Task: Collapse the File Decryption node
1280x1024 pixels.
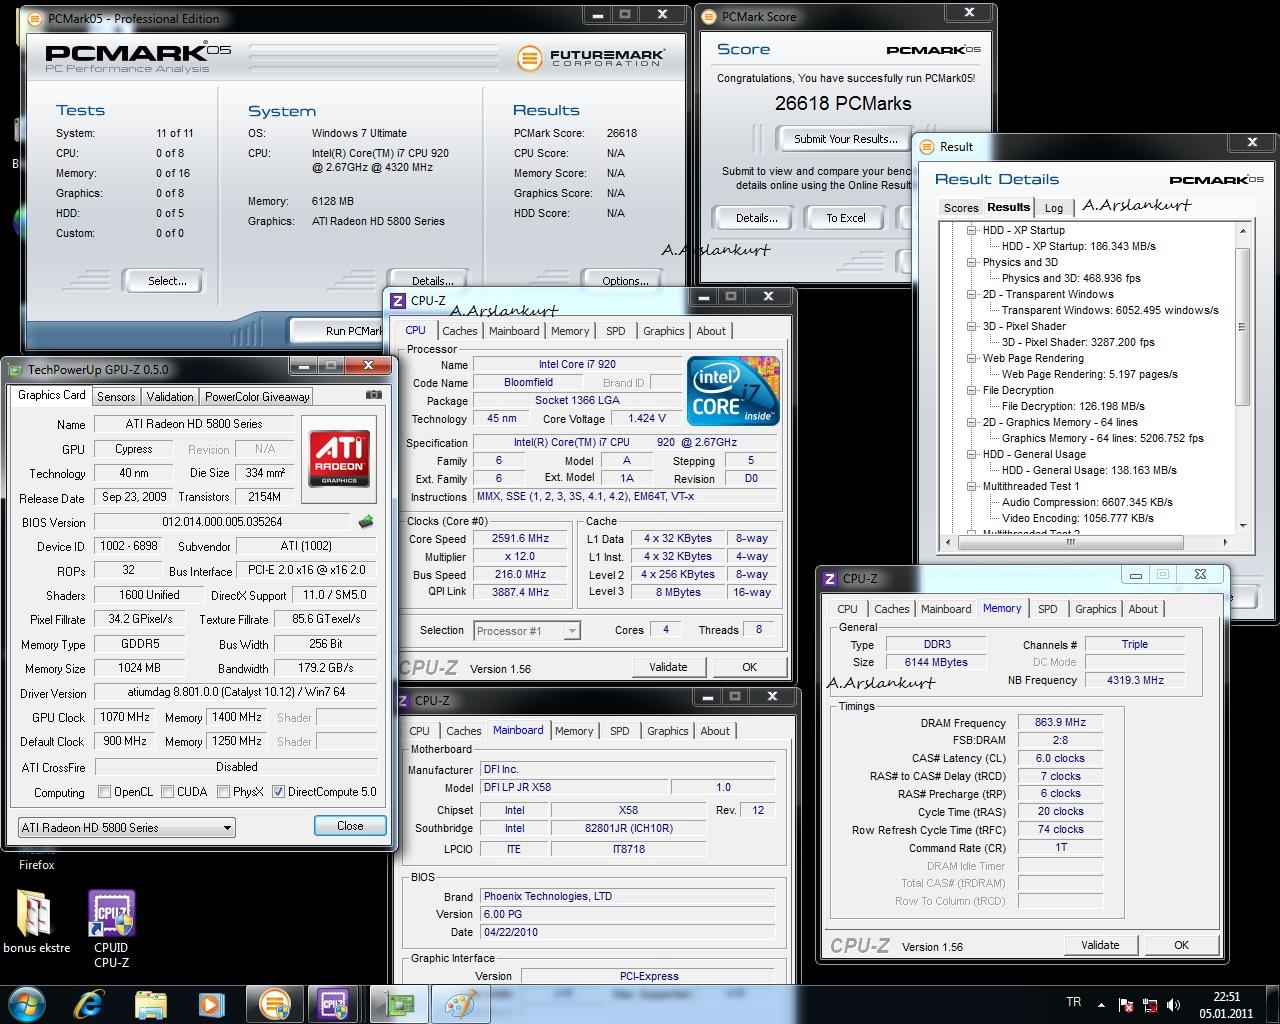Action: click(971, 390)
